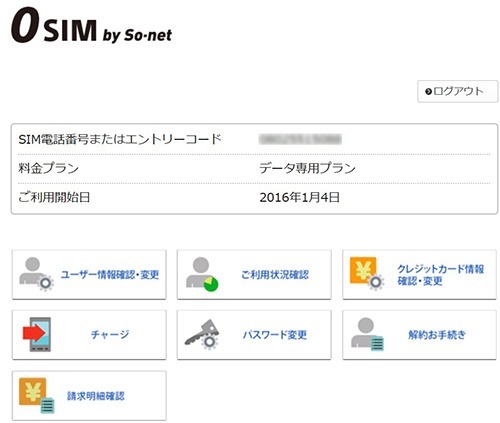Click the user with gear icon
Image resolution: width=500 pixels, height=423 pixels.
click(x=36, y=274)
